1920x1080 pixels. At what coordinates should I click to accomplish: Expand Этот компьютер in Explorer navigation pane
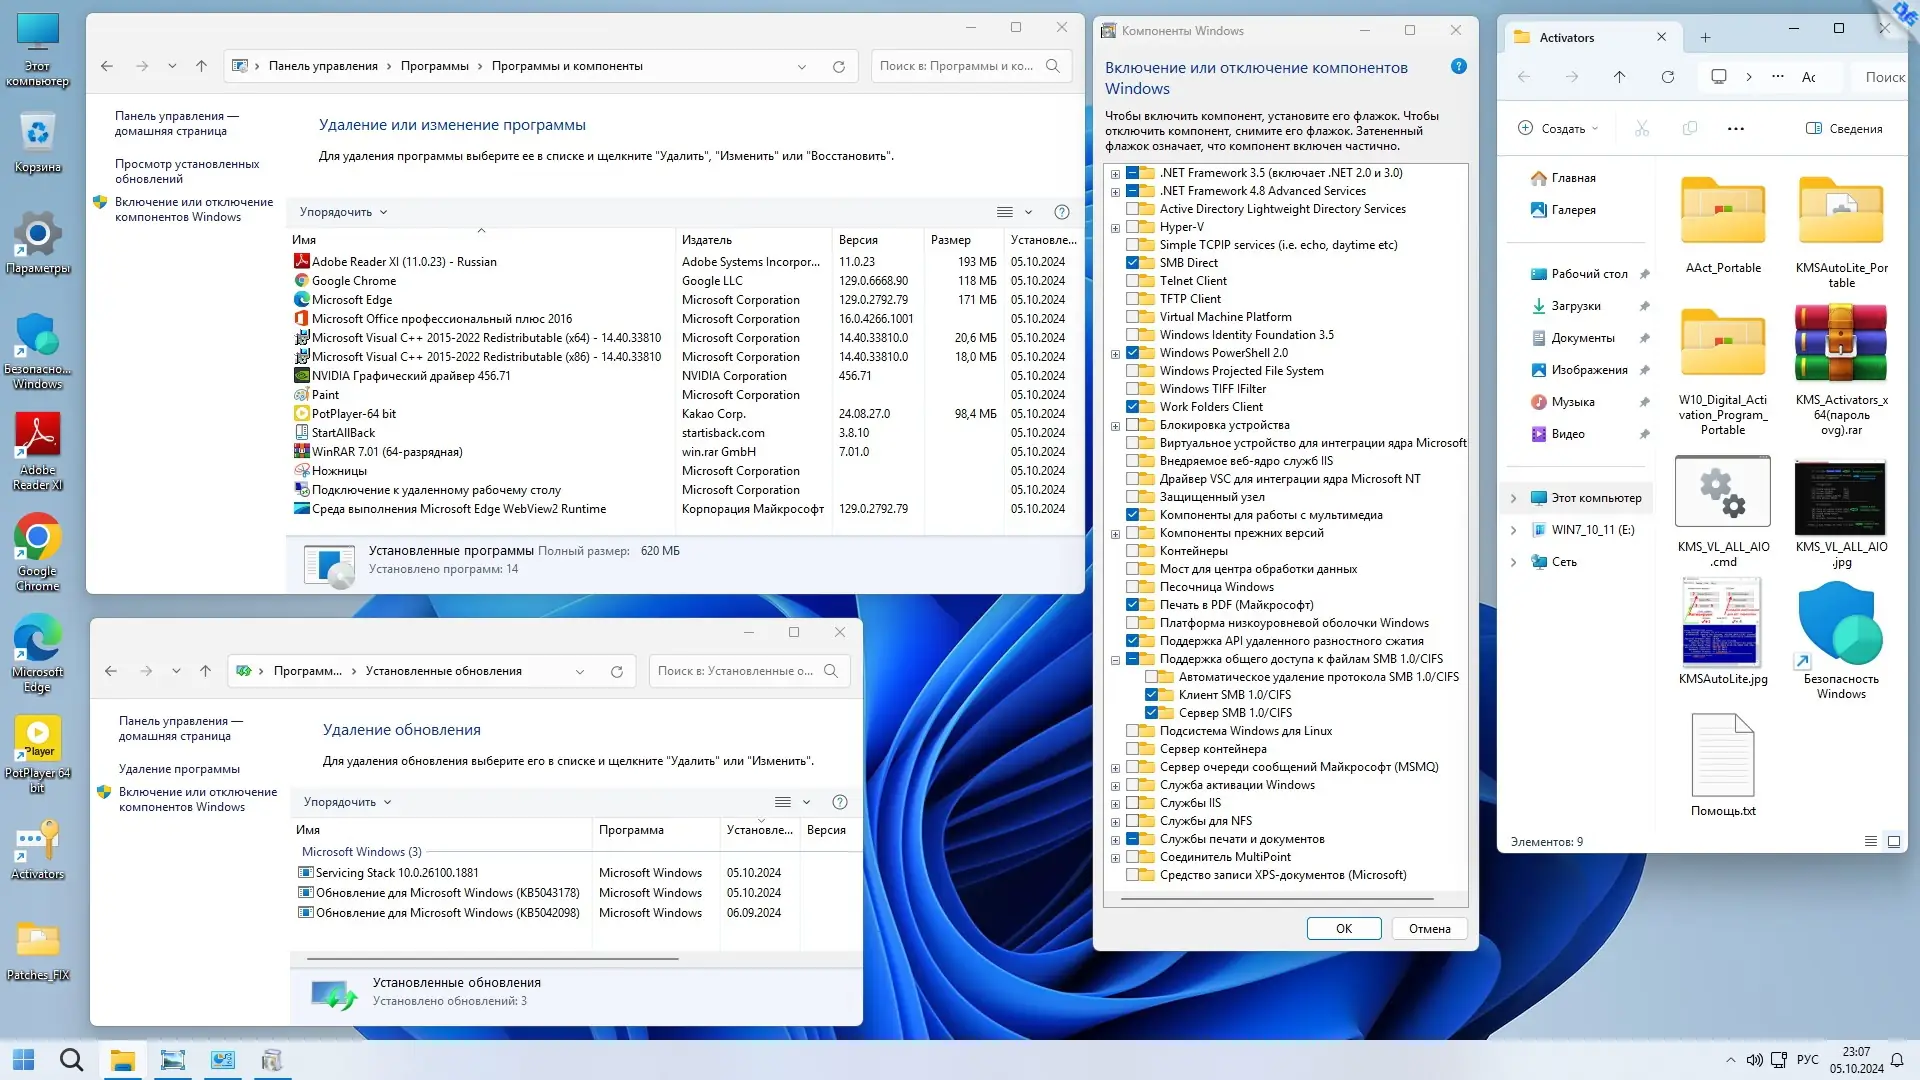click(x=1513, y=498)
